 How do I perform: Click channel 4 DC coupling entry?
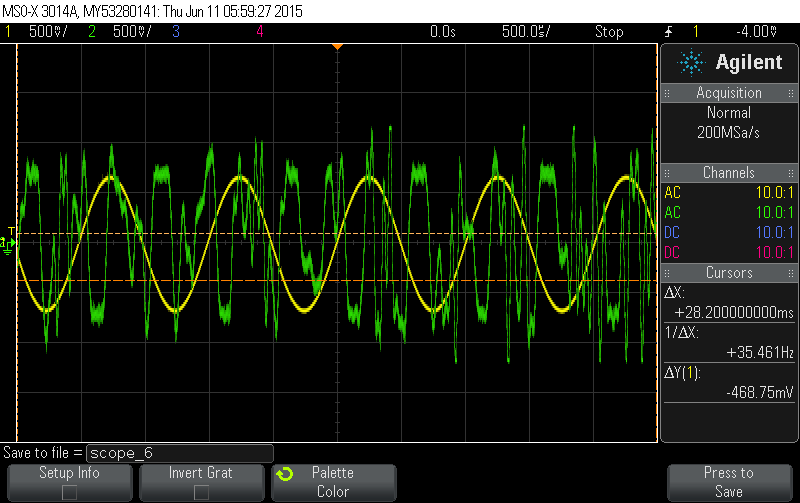672,253
